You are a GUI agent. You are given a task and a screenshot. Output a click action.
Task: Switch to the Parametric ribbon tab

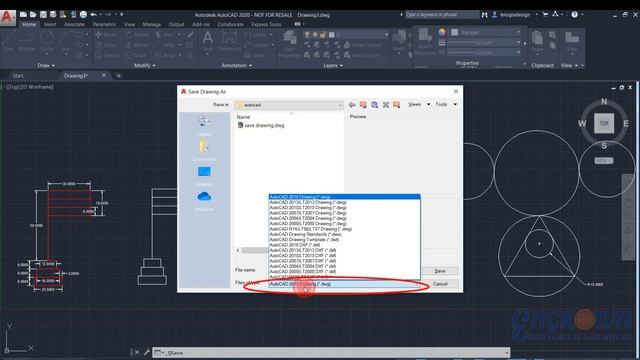pos(104,24)
